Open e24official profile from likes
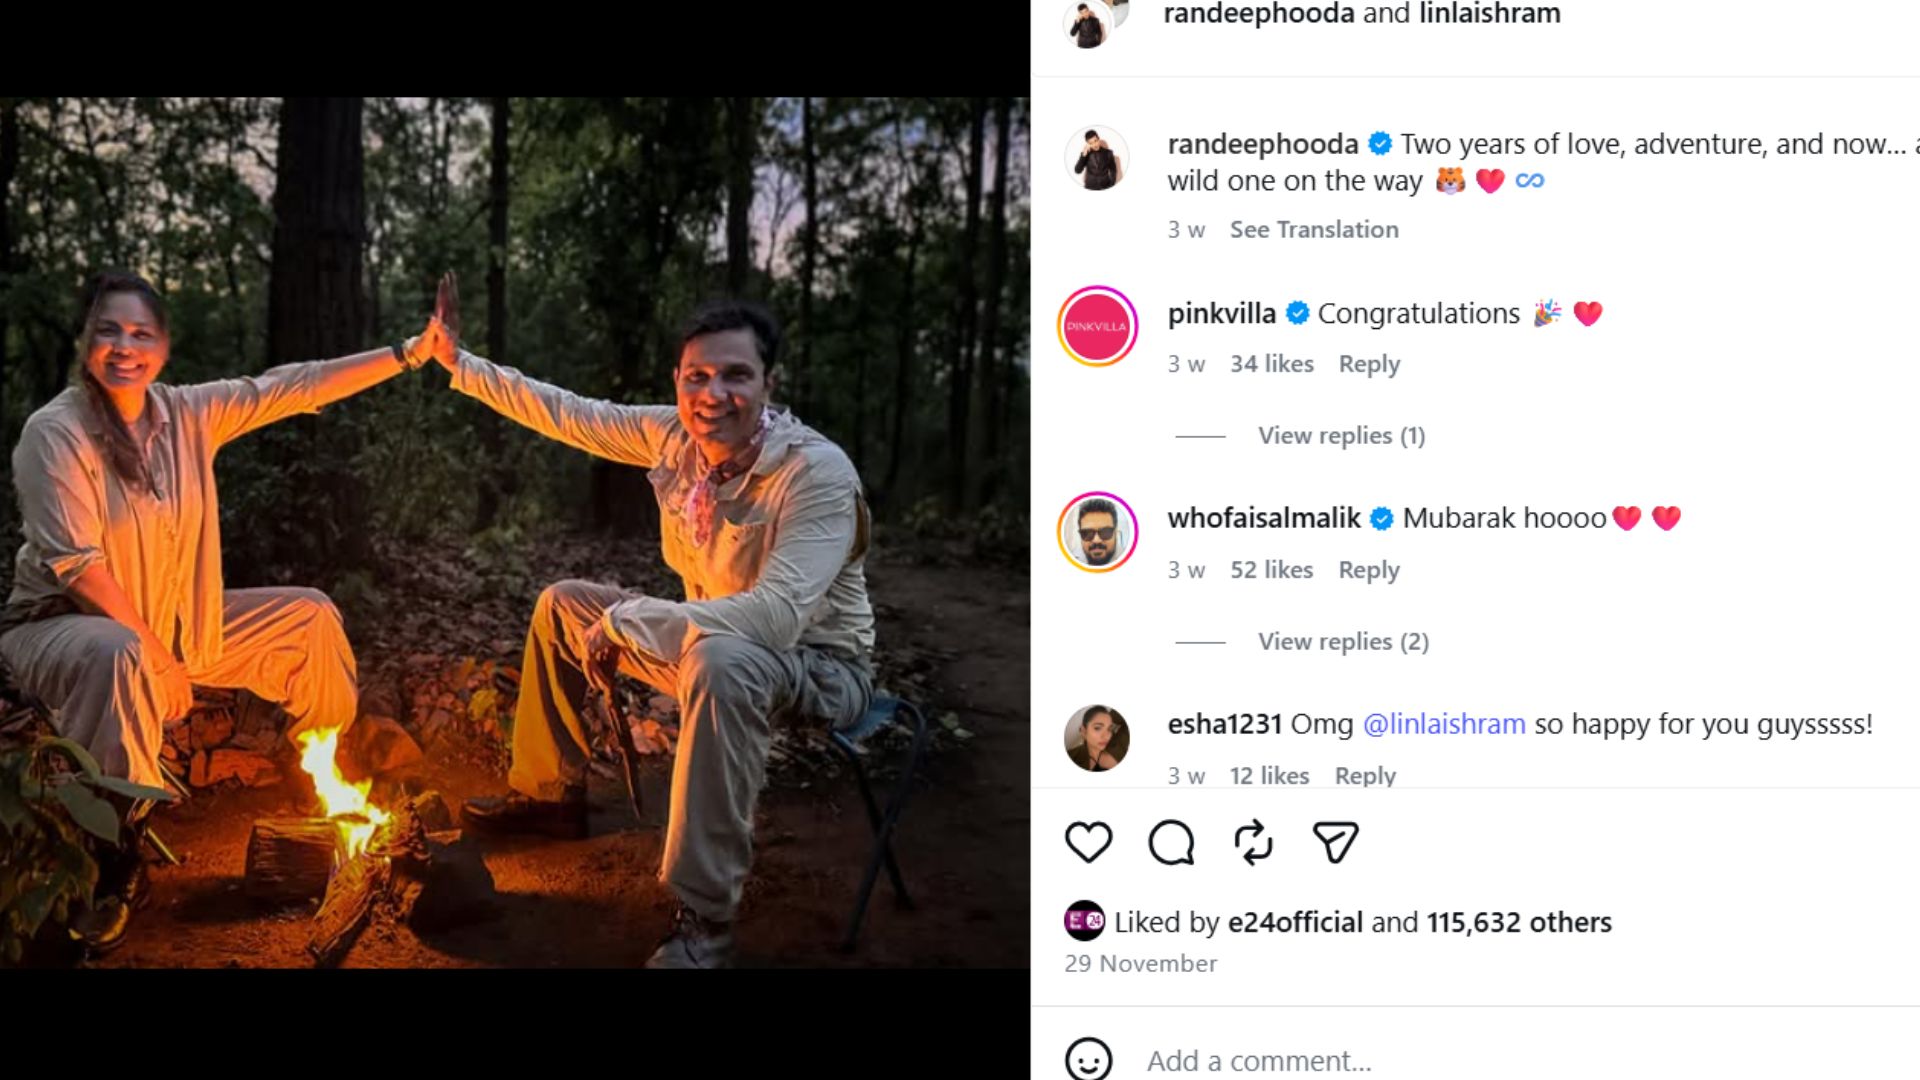 click(x=1295, y=922)
